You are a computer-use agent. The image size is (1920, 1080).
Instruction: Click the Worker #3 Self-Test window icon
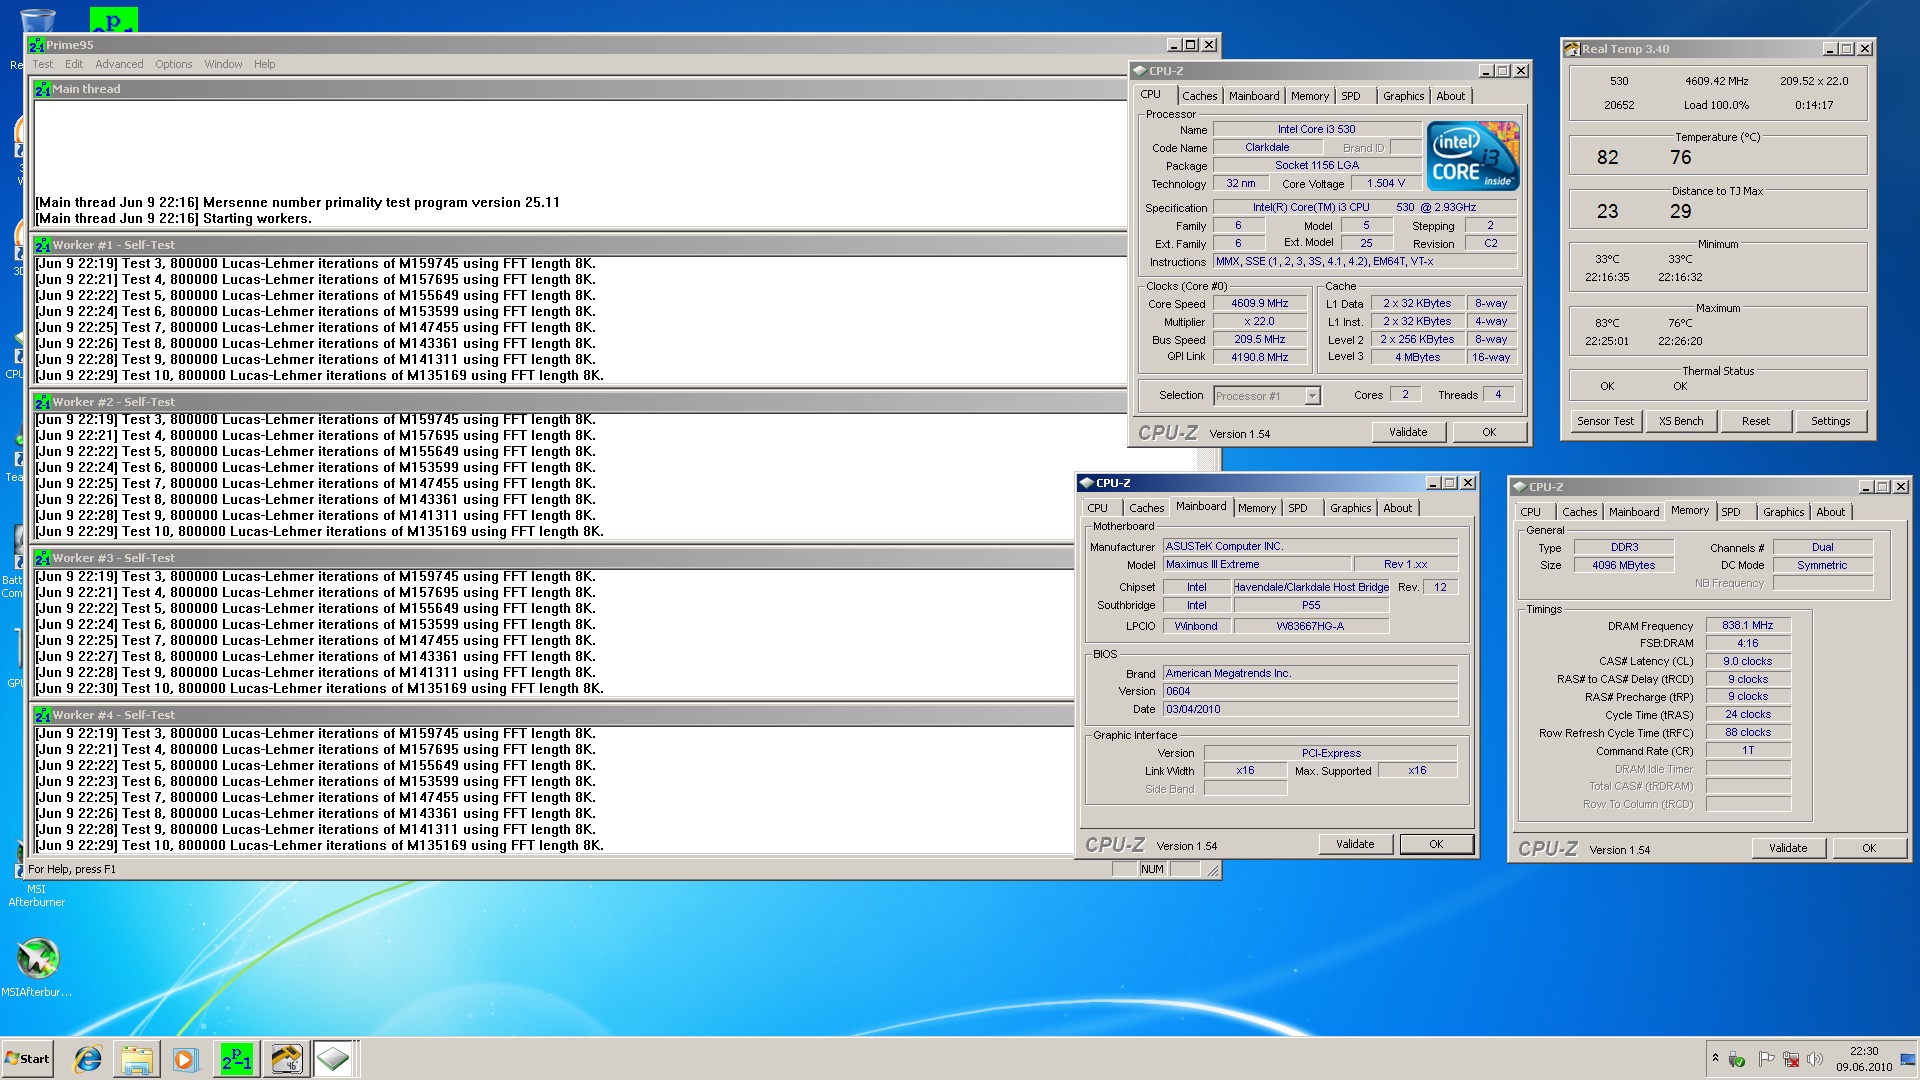(42, 558)
